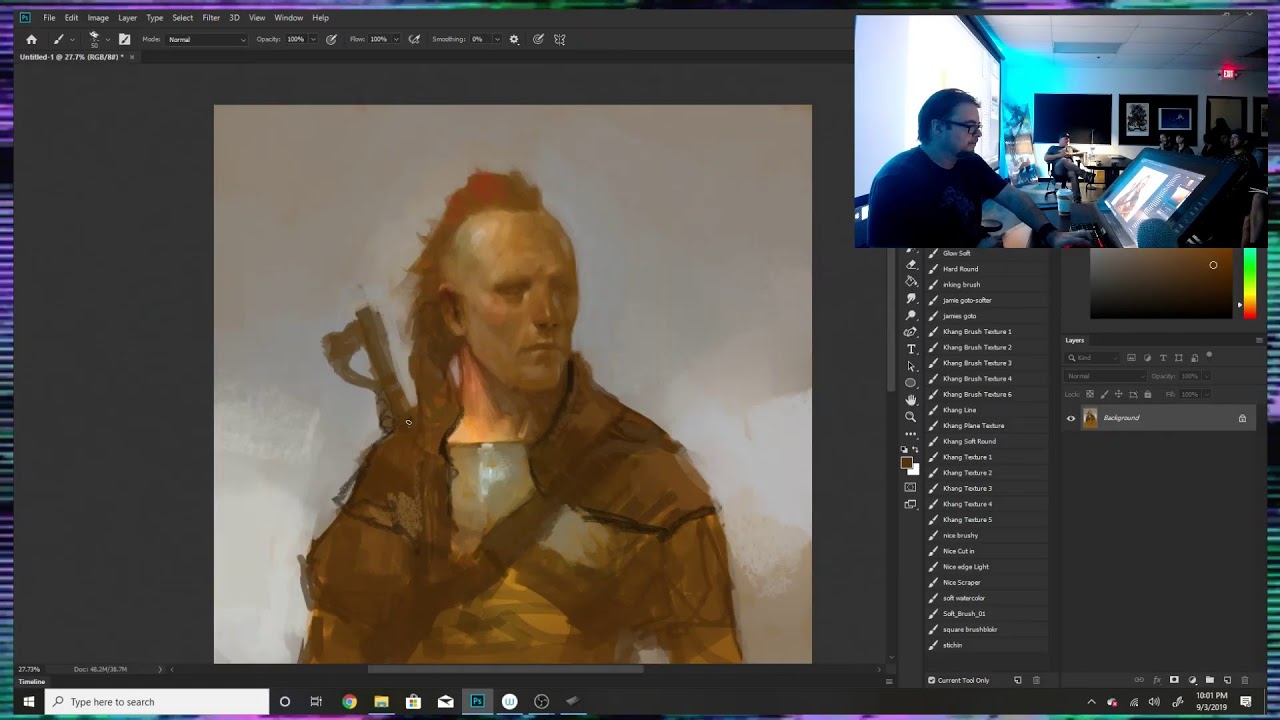Open the brush tool preset picker dropdown
This screenshot has height=720, width=1280.
[x=64, y=39]
